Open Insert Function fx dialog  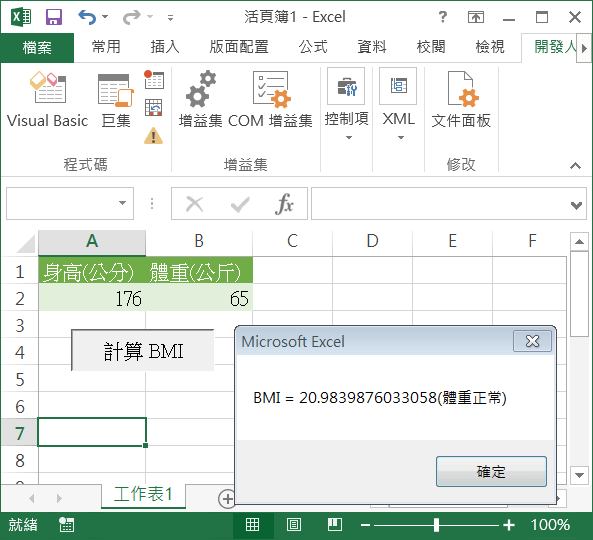pyautogui.click(x=284, y=204)
